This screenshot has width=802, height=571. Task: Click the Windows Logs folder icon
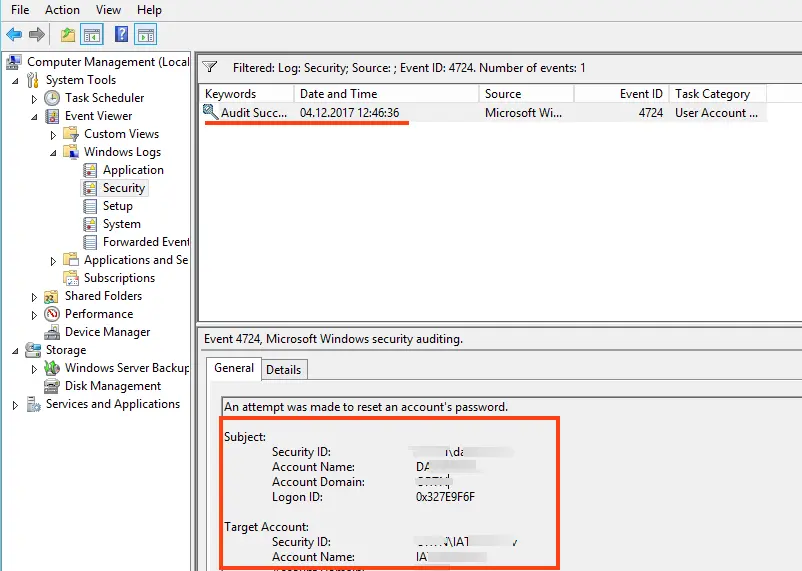(71, 152)
